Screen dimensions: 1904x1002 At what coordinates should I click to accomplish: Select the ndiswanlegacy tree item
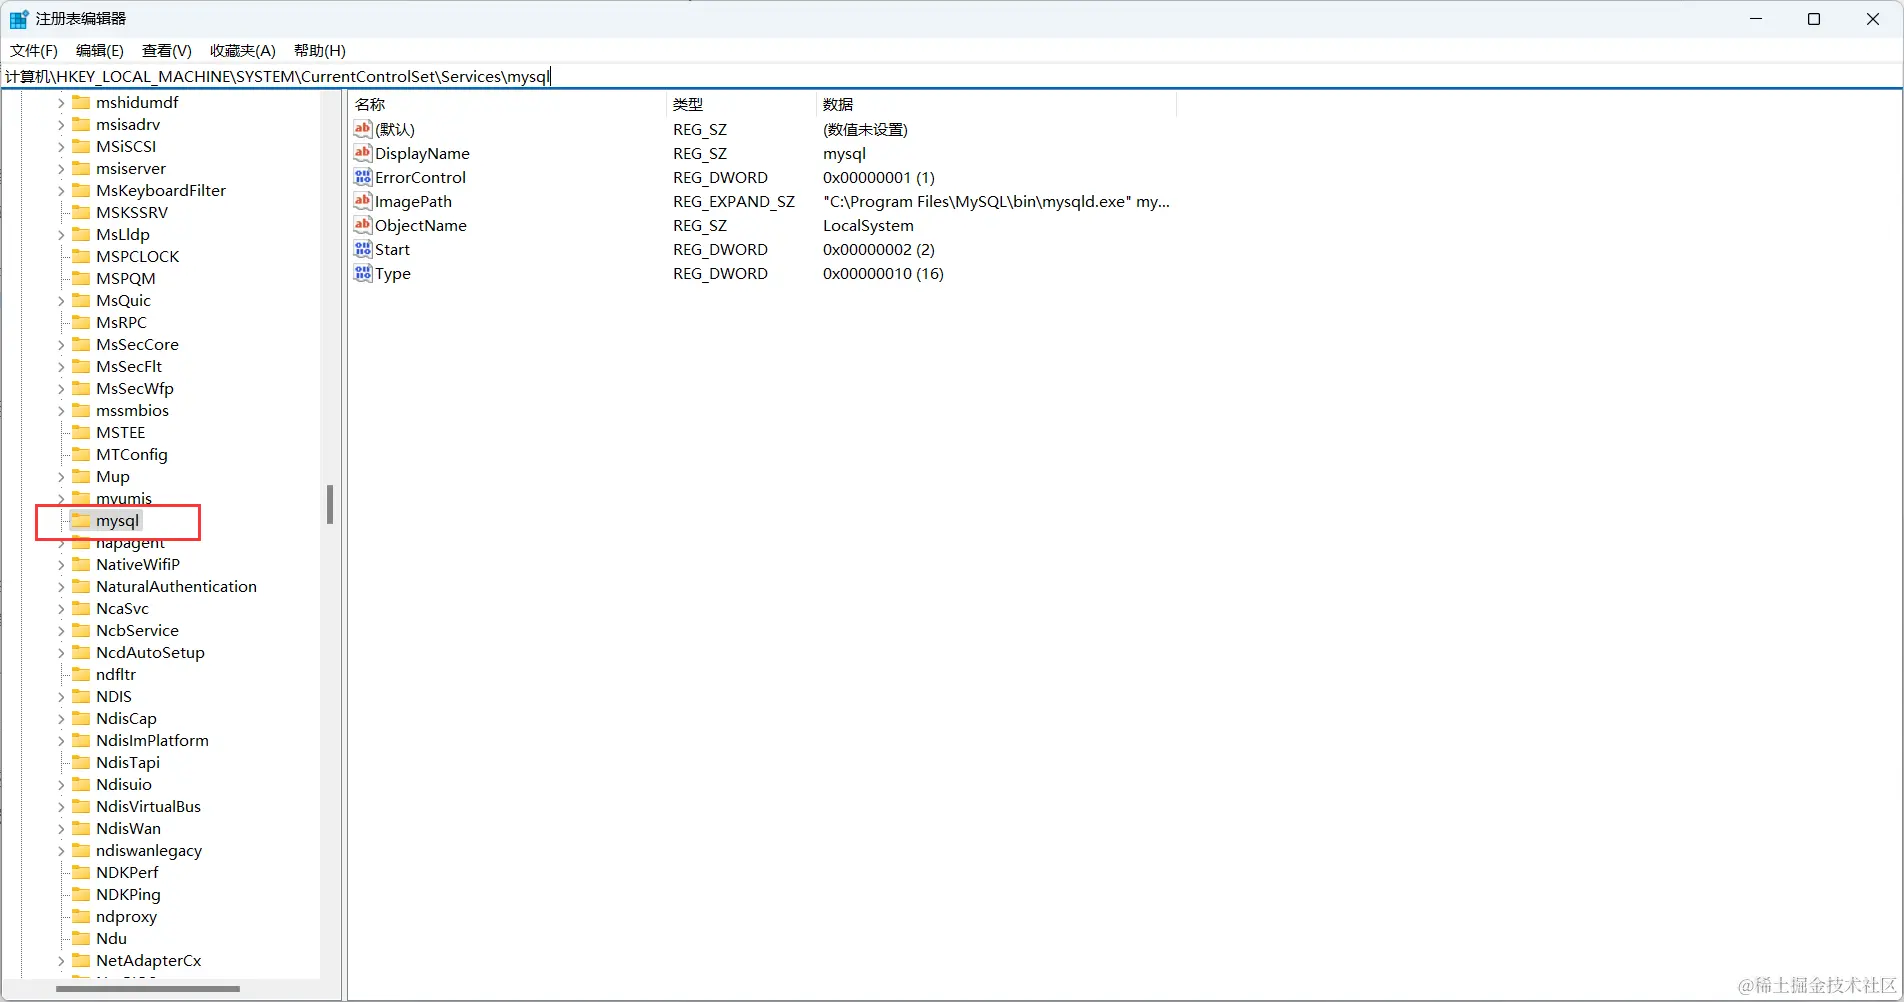click(149, 850)
